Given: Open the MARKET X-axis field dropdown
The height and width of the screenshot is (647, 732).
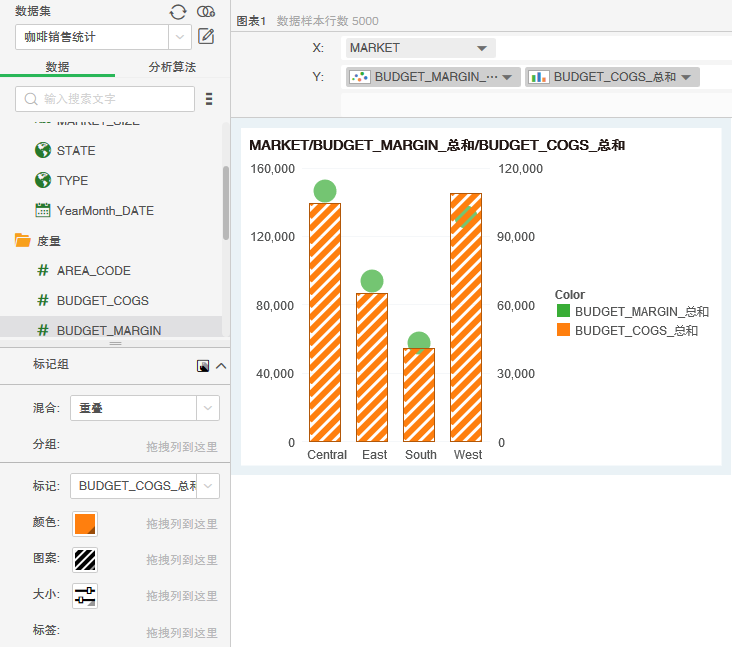Looking at the screenshot, I should (482, 48).
